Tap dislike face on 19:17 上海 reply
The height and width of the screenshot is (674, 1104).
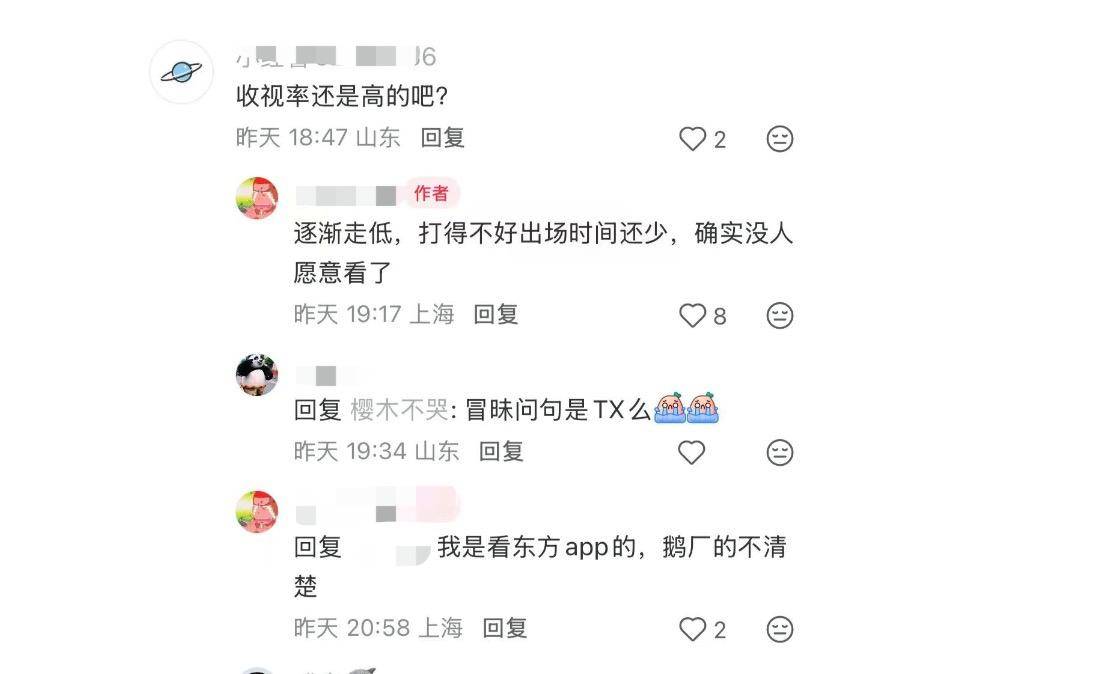(x=779, y=315)
